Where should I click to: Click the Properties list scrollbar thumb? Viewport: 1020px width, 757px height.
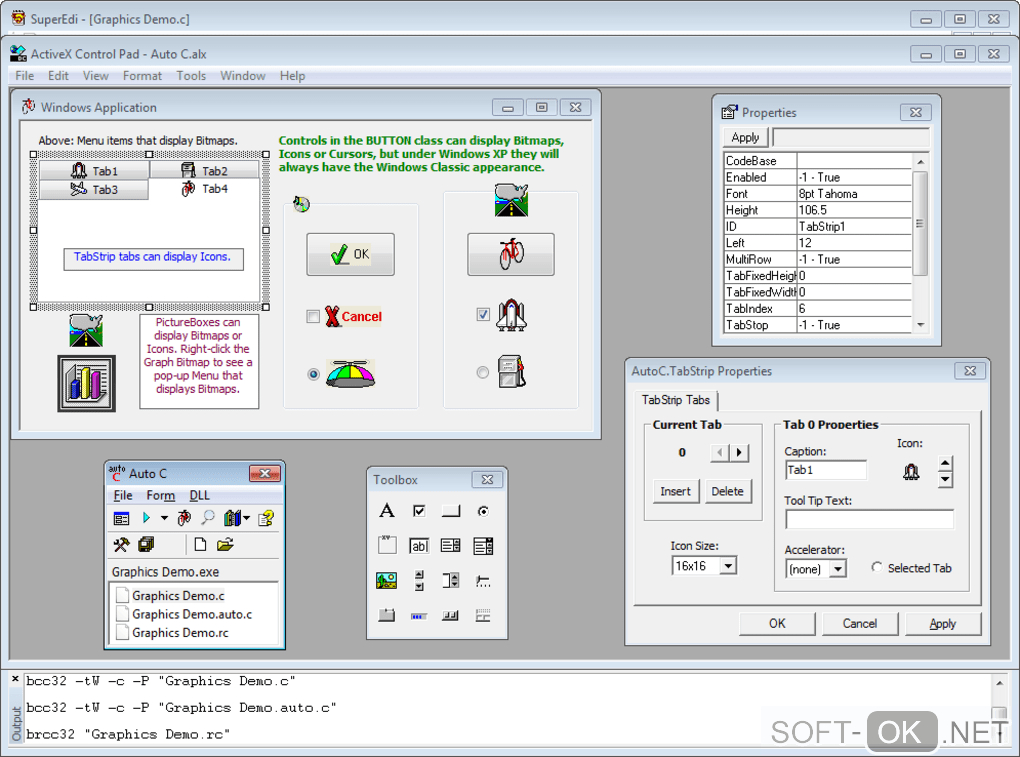(x=920, y=224)
